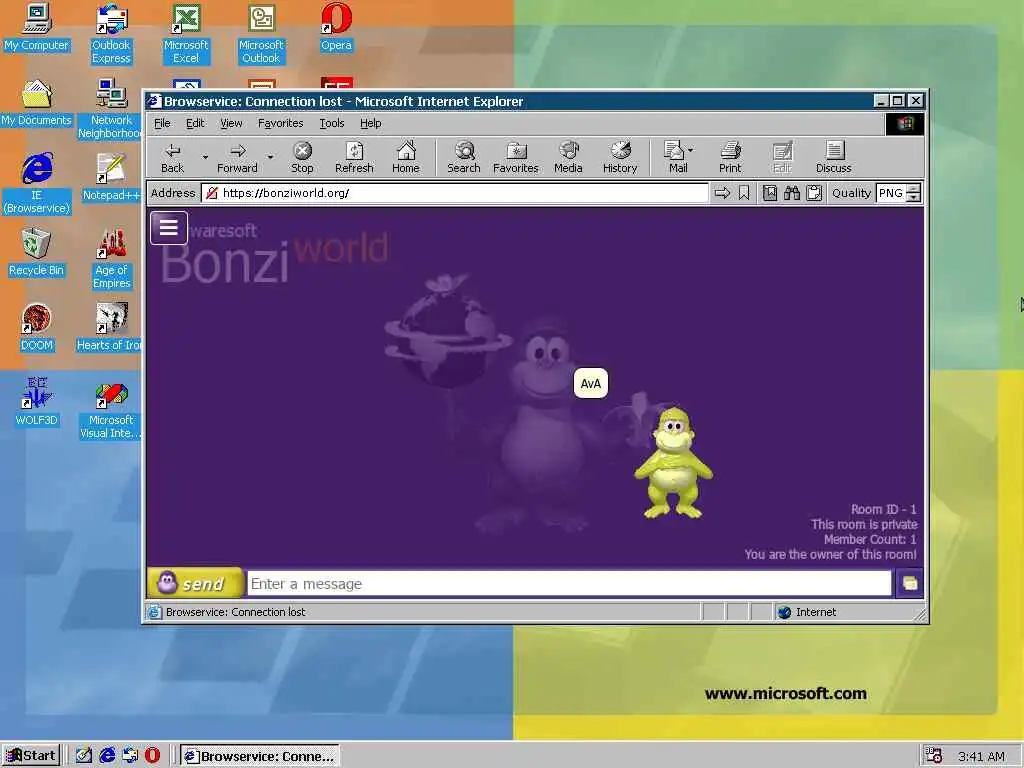
Task: Click the Go arrow beside address bar
Action: 722,193
